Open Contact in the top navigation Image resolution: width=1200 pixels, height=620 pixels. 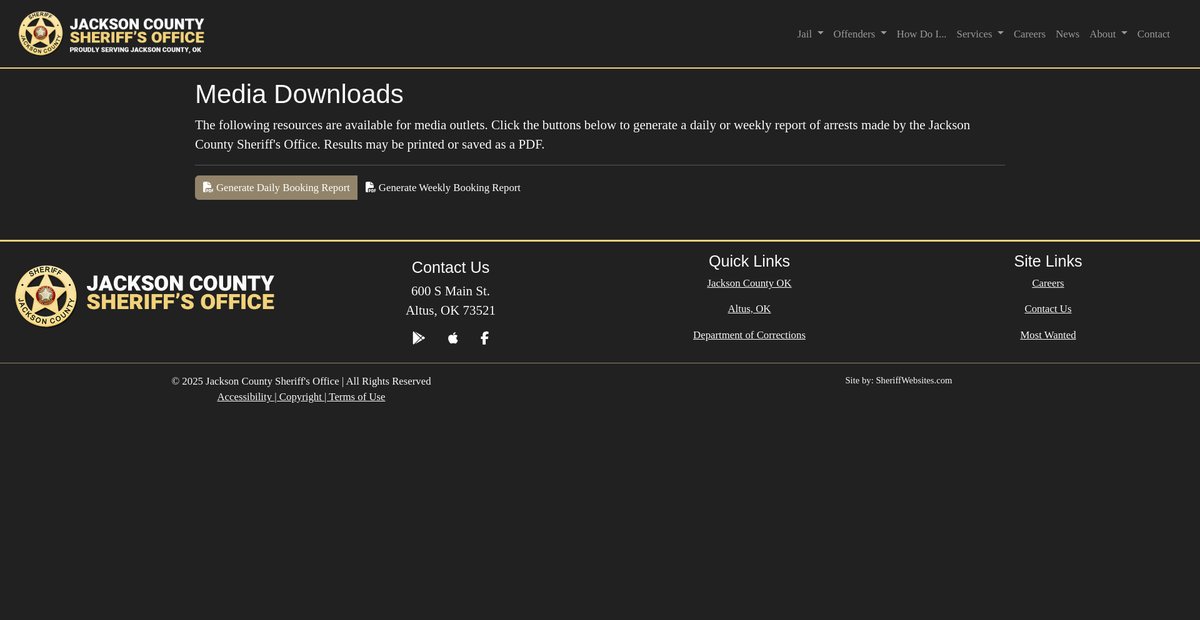[1153, 34]
